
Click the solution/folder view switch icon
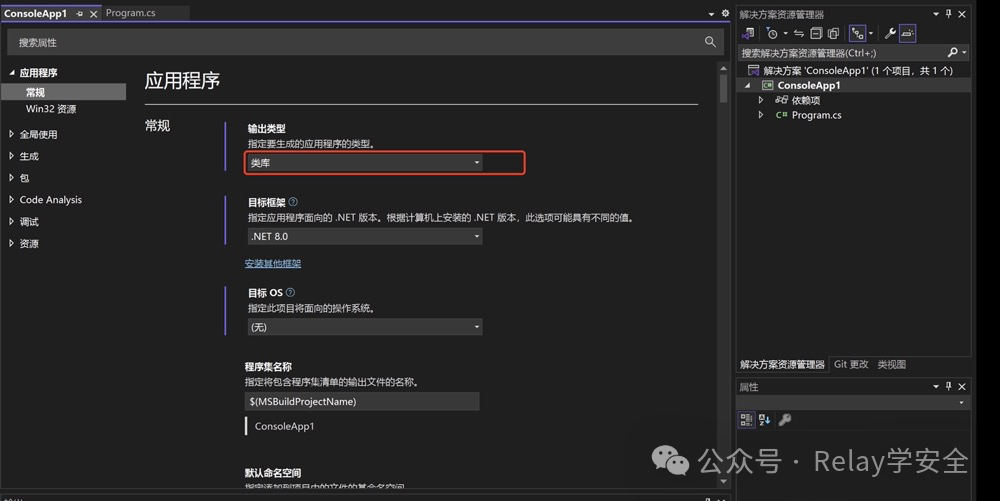[x=749, y=33]
